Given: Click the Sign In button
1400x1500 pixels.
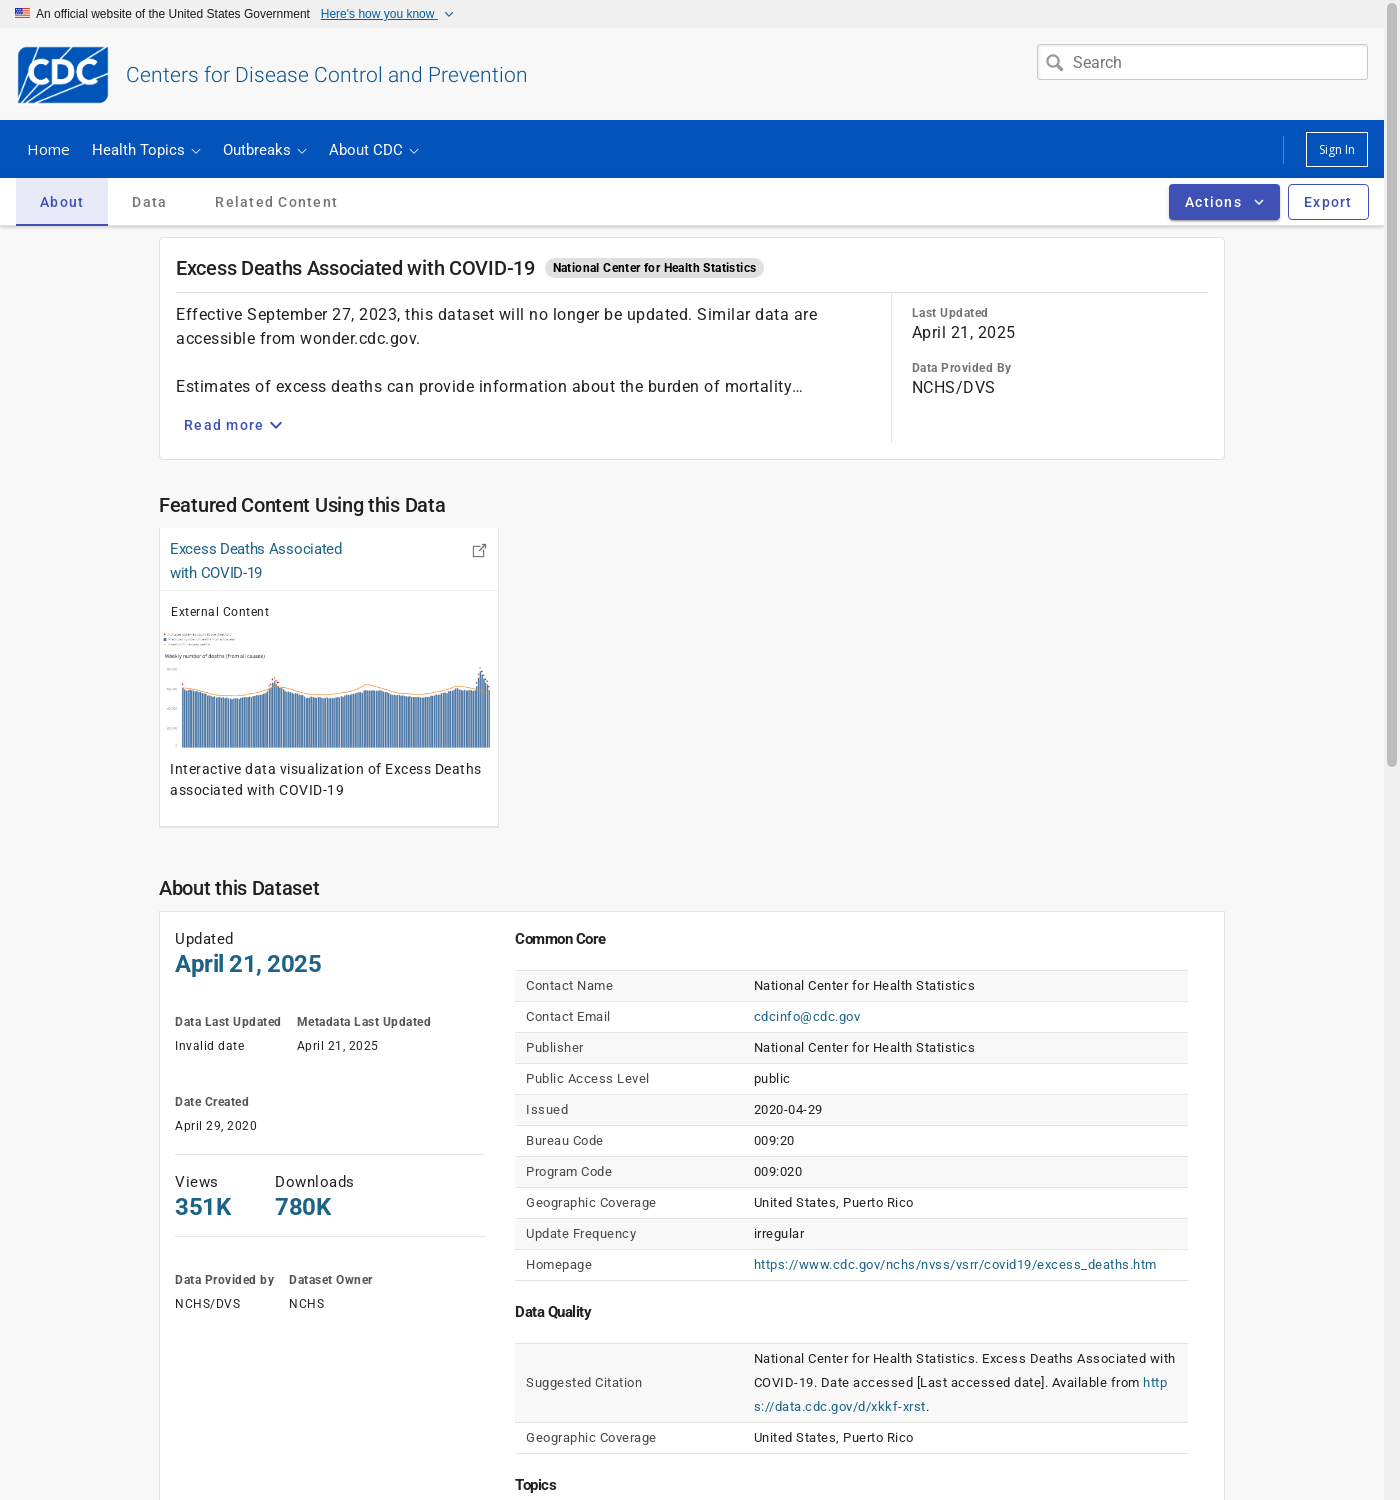Looking at the screenshot, I should coord(1336,150).
